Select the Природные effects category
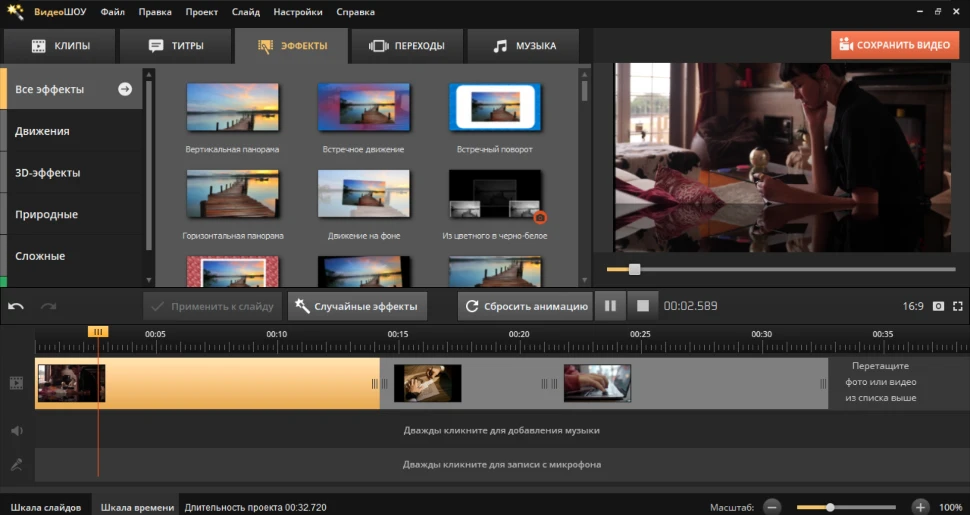The image size is (970, 515). (x=71, y=214)
